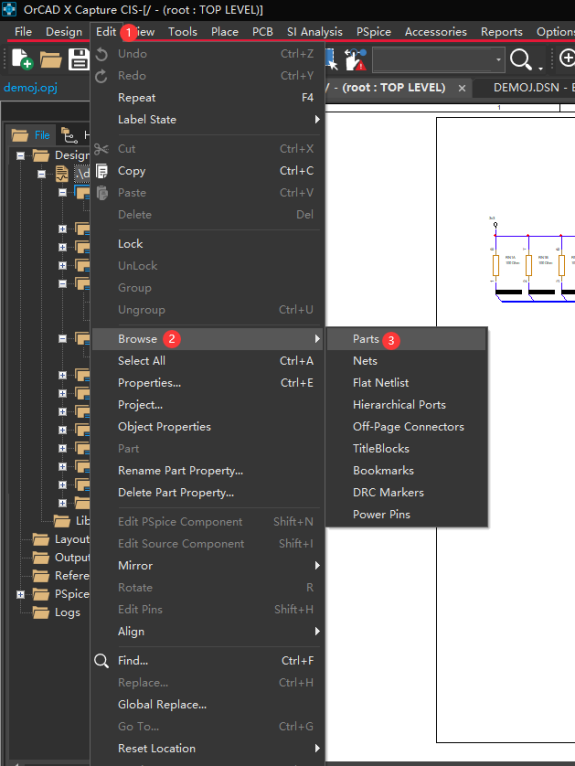Click the magnifier search icon in toolbar
The width and height of the screenshot is (575, 766).
(x=520, y=59)
